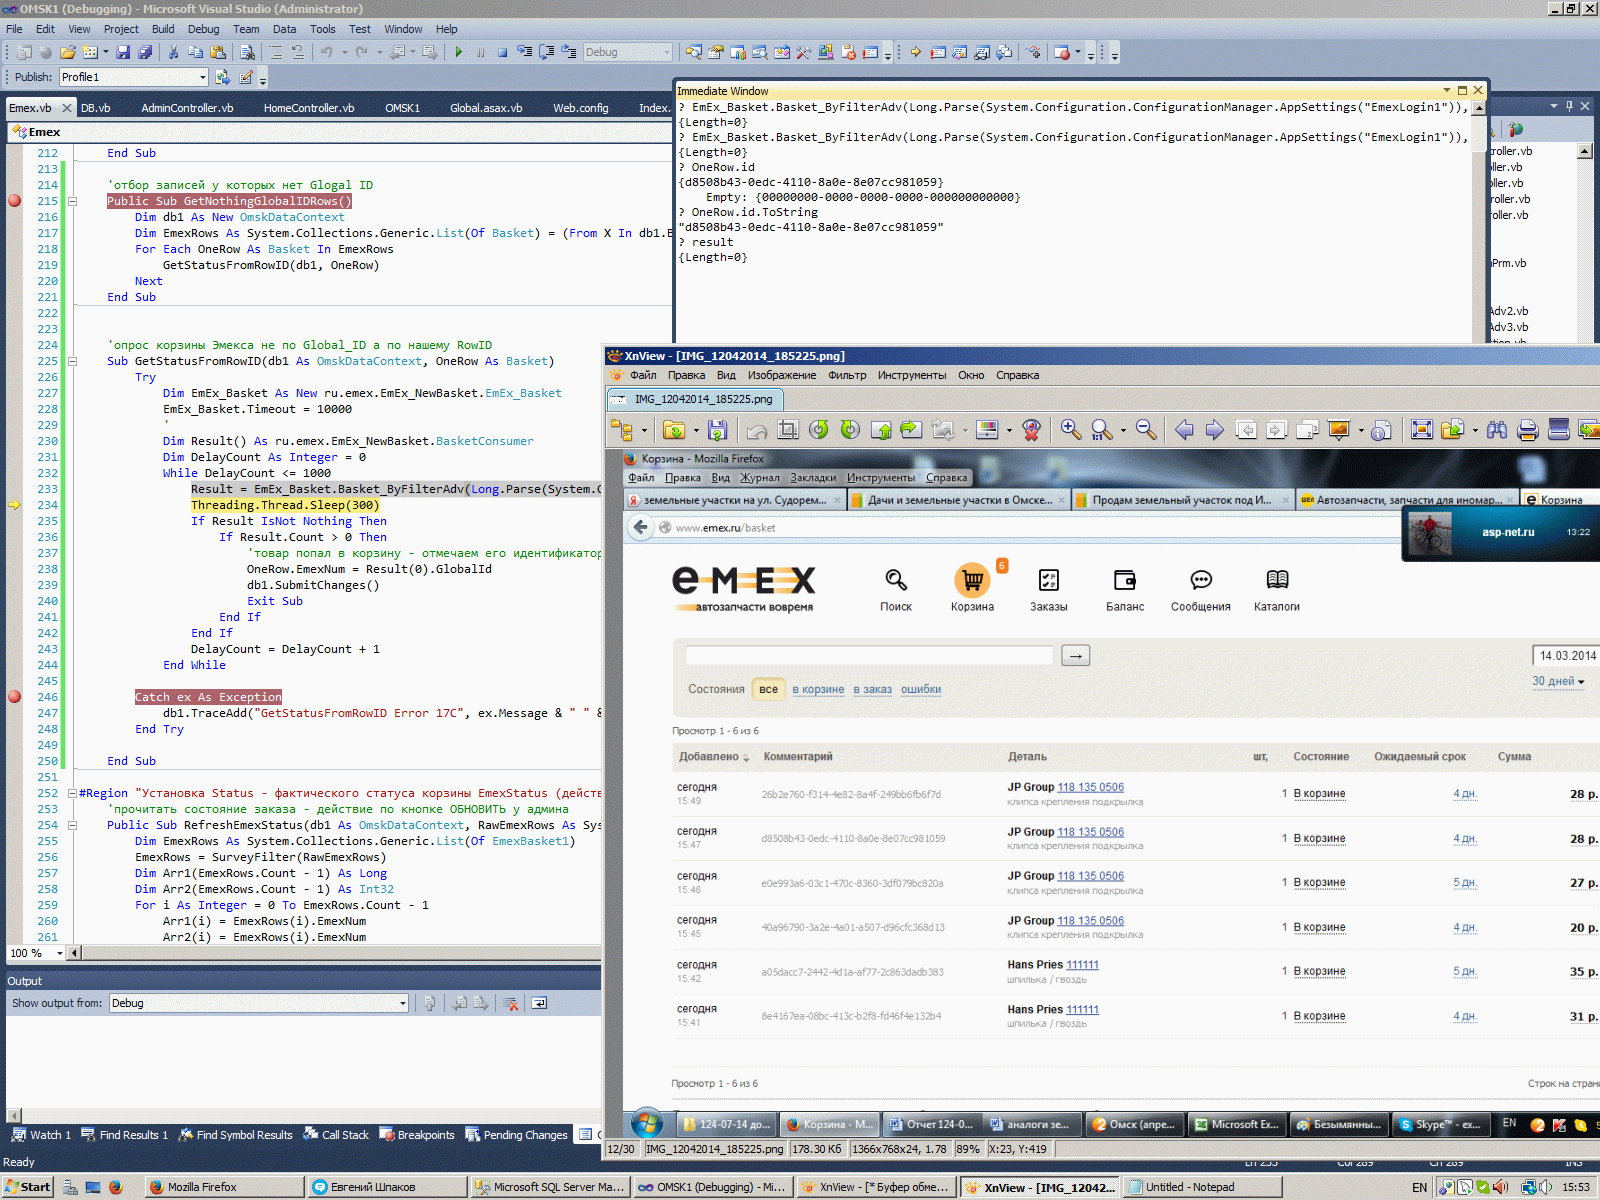Click the Save icon in Visual Studio toolbar

123,52
